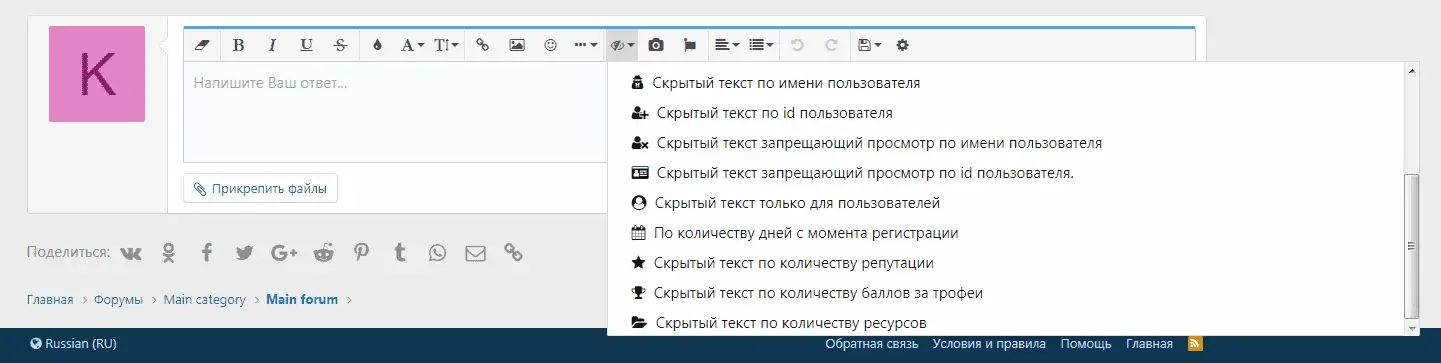Share via Pinterest icon
Screen dimensions: 1441x363
[x=361, y=253]
